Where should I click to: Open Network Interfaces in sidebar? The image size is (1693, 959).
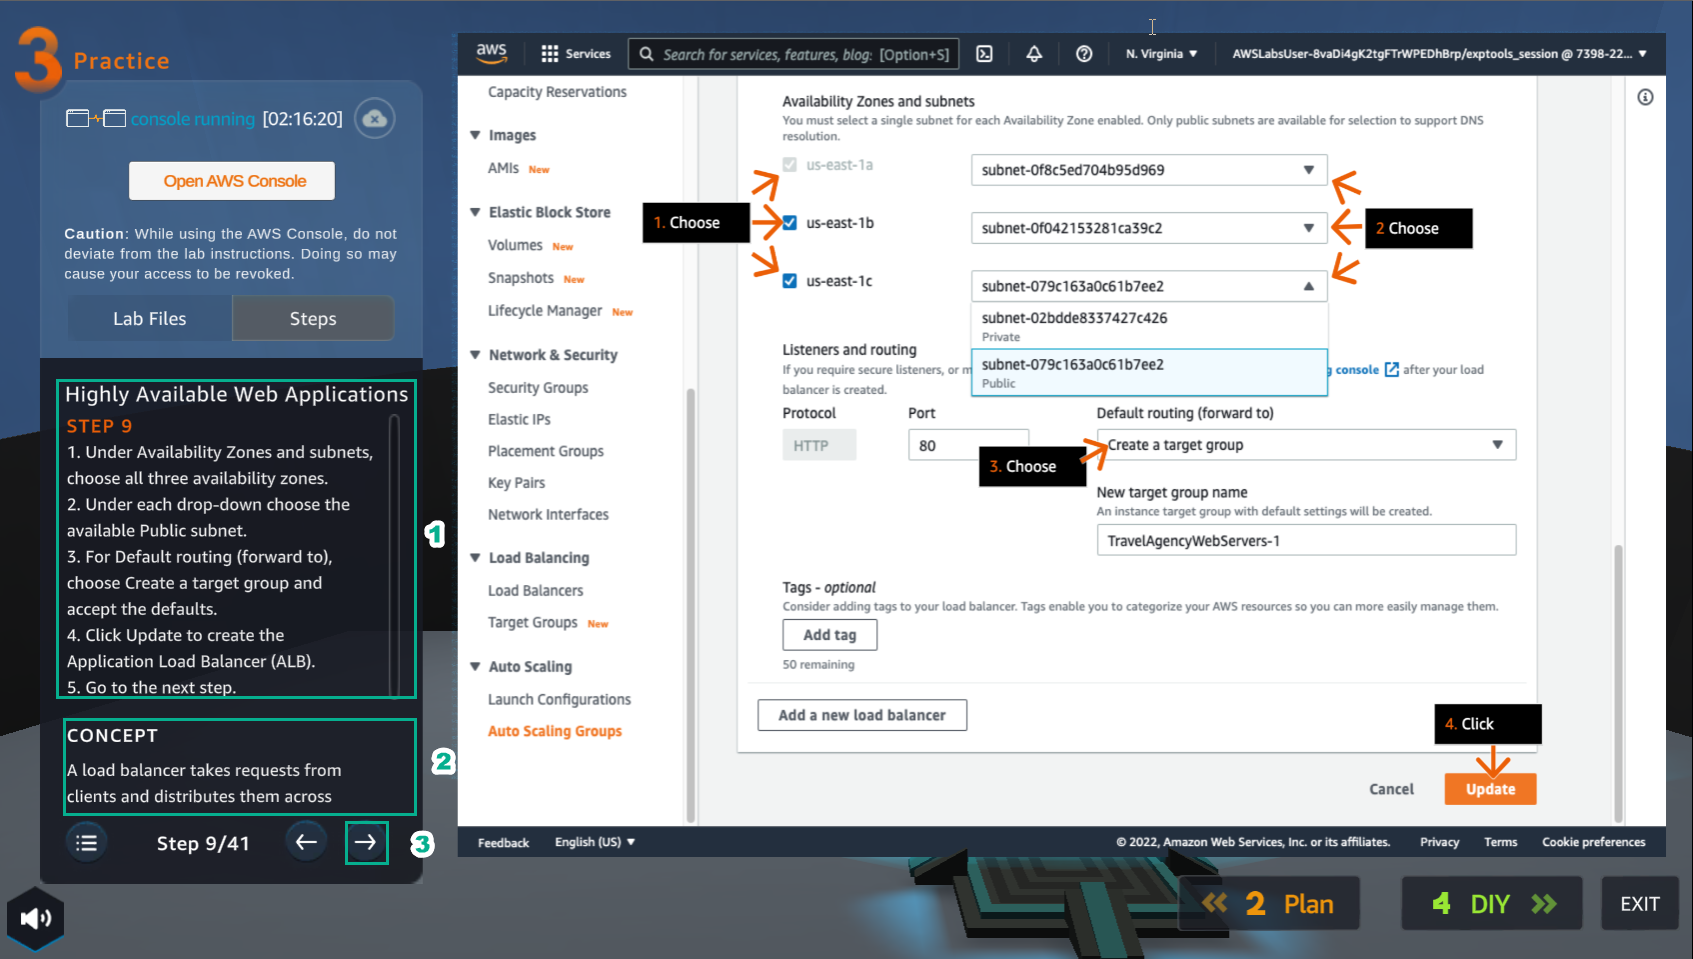click(548, 515)
